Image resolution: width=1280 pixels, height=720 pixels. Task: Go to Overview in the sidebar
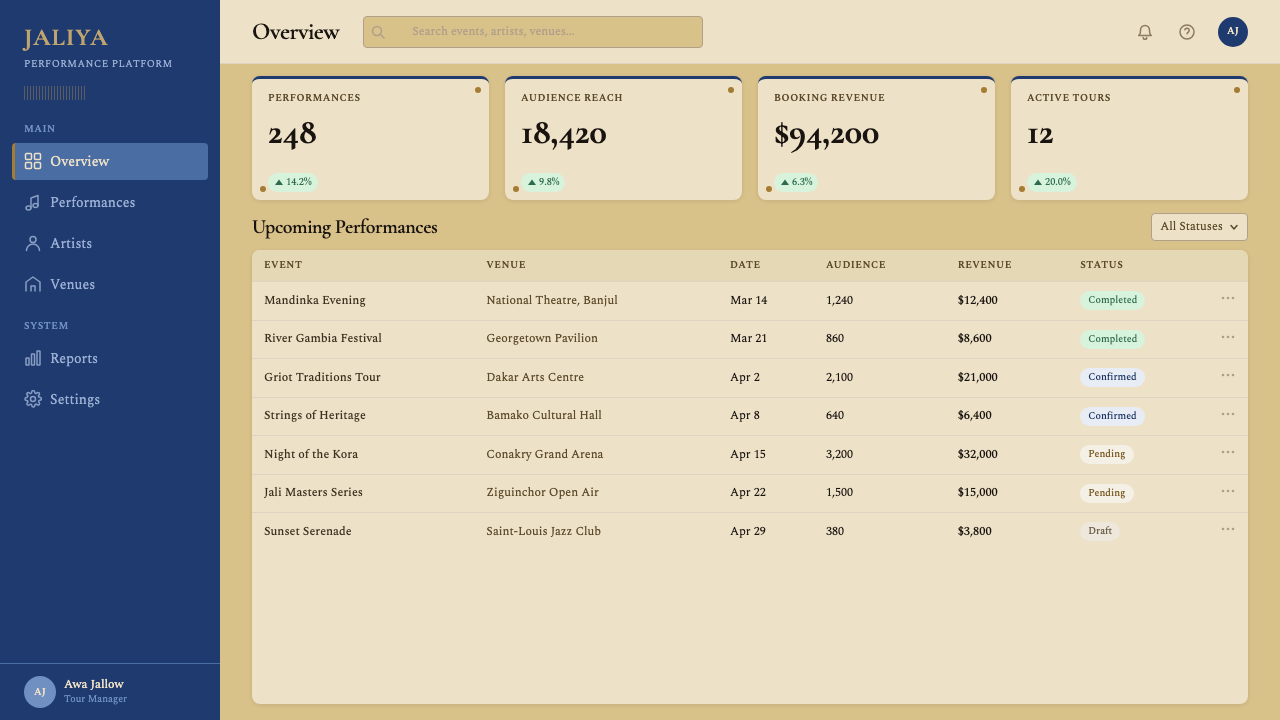[x=110, y=161]
